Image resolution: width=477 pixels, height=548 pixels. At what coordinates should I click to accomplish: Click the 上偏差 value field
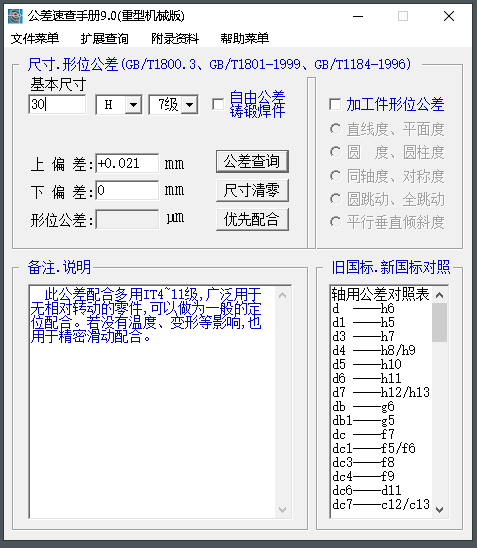point(127,163)
